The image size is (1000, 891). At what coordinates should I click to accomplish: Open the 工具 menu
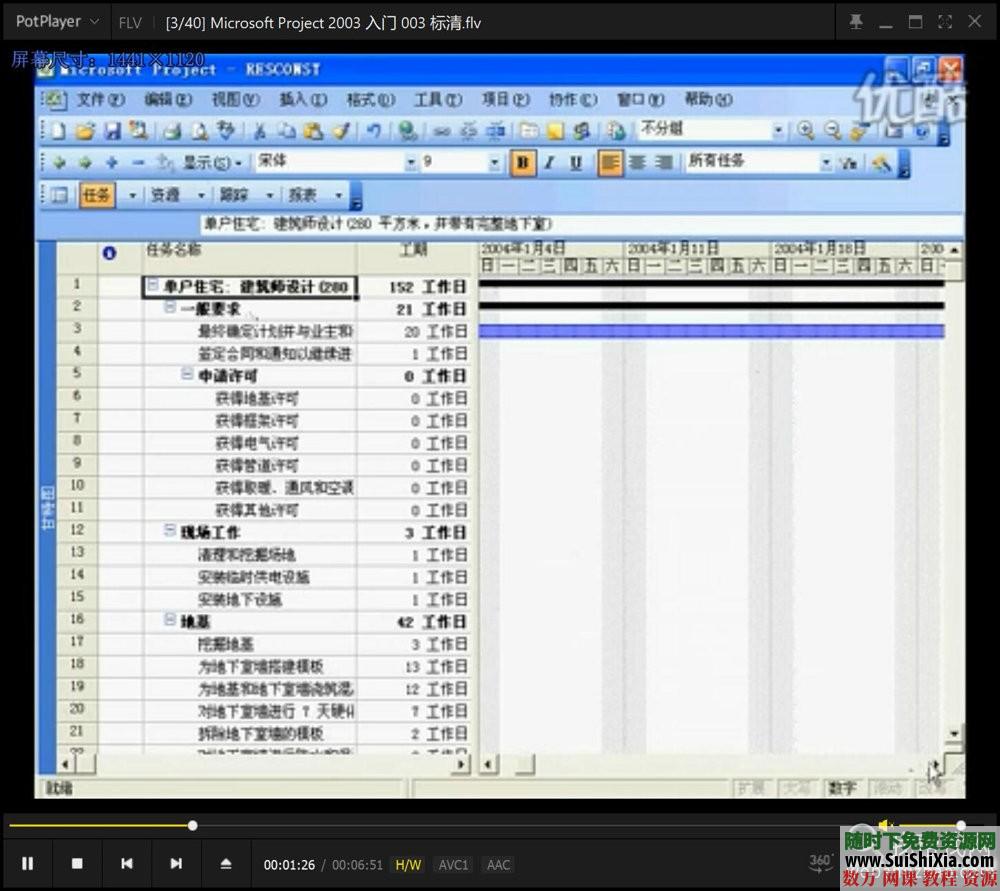point(438,100)
